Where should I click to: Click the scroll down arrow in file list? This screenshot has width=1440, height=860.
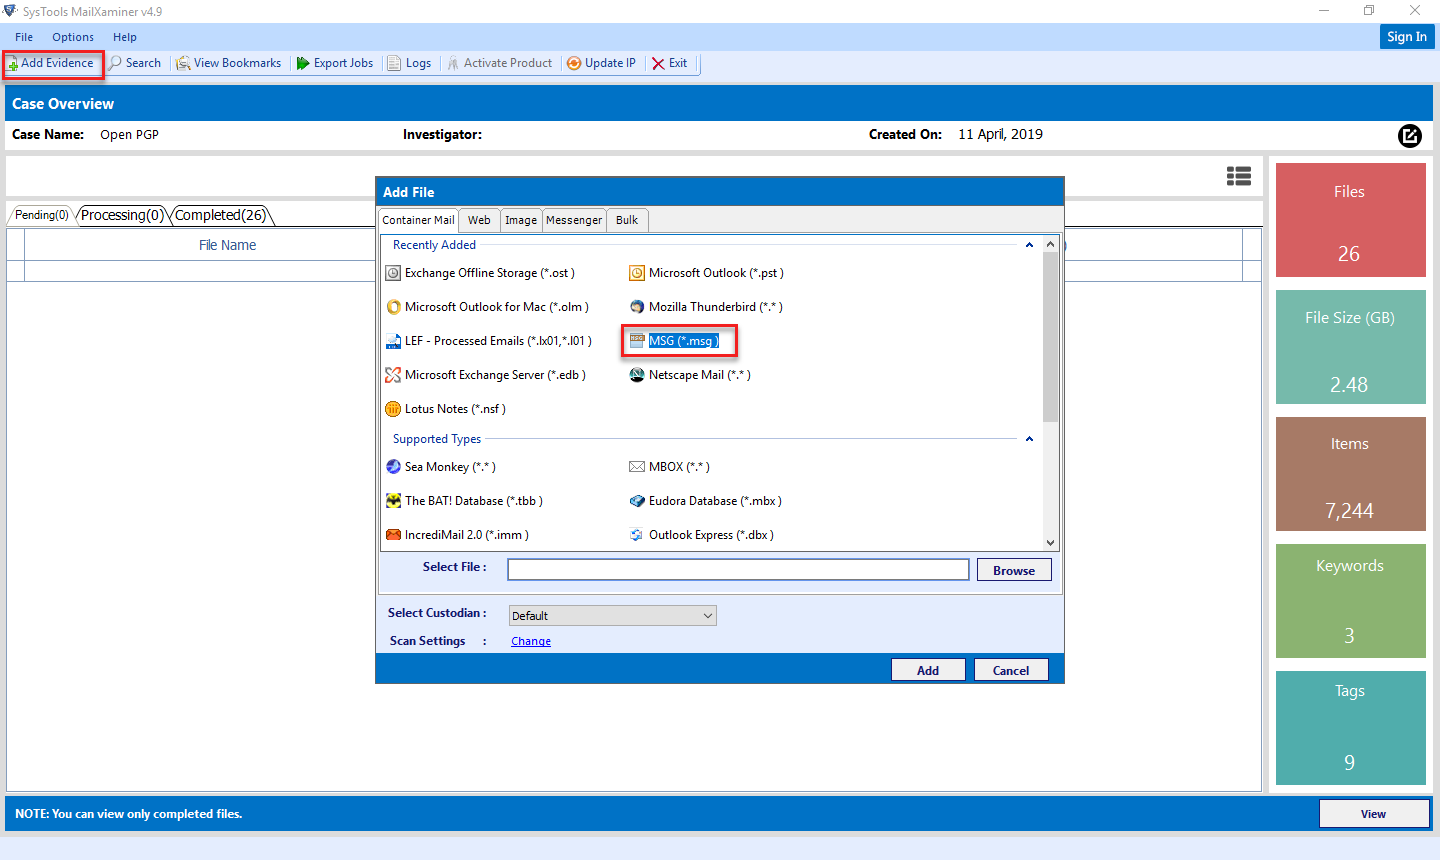(x=1050, y=543)
